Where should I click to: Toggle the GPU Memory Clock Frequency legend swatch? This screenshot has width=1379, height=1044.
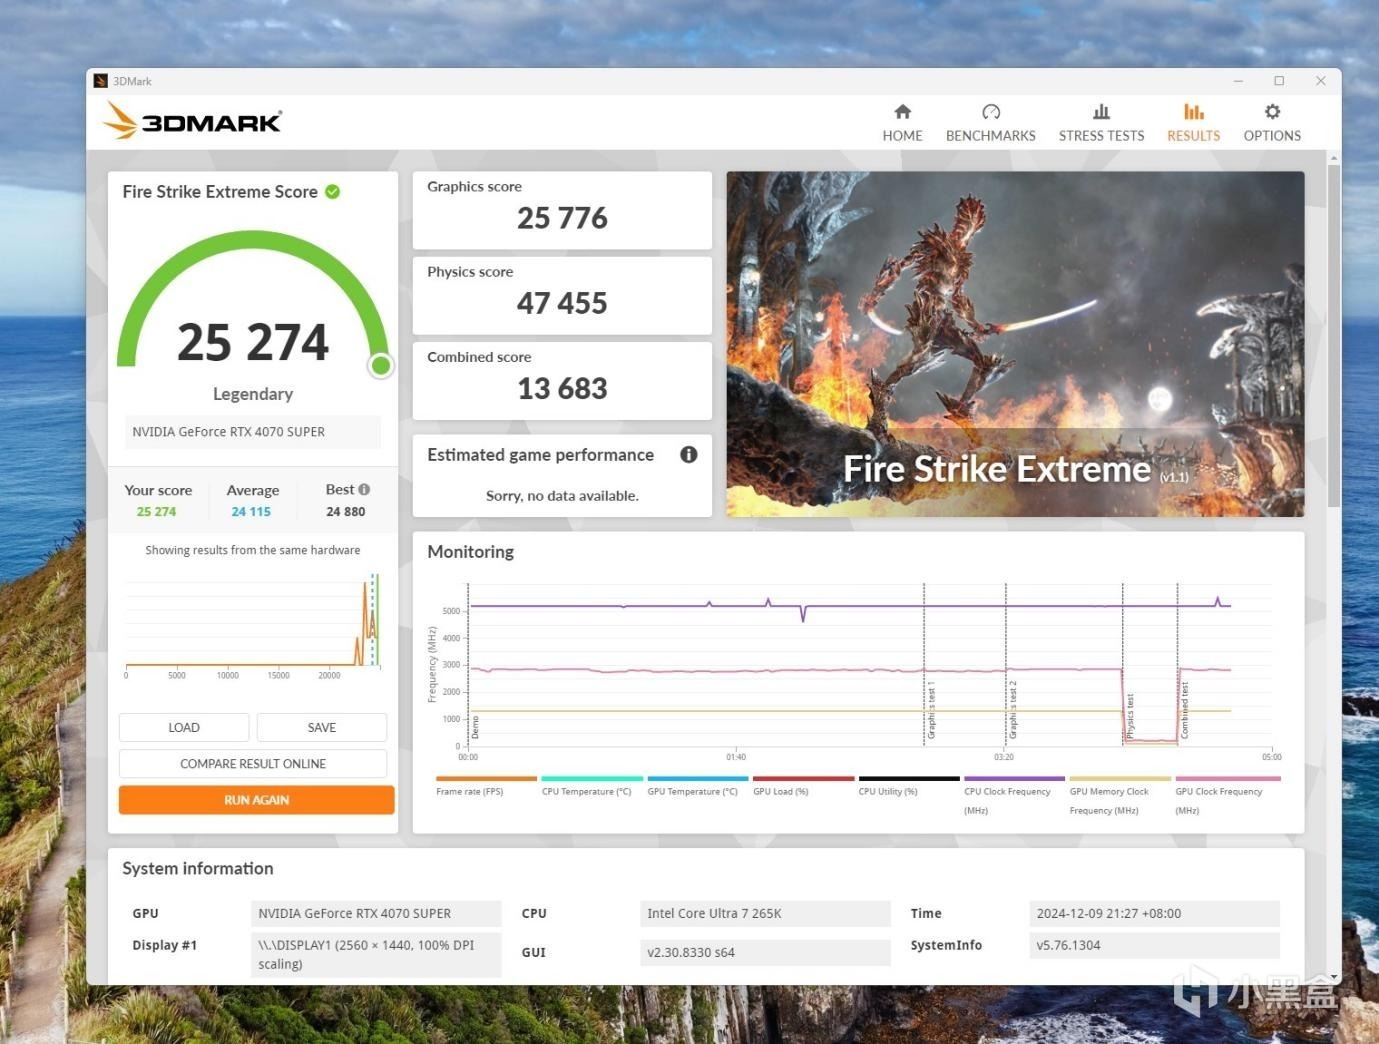(1120, 778)
